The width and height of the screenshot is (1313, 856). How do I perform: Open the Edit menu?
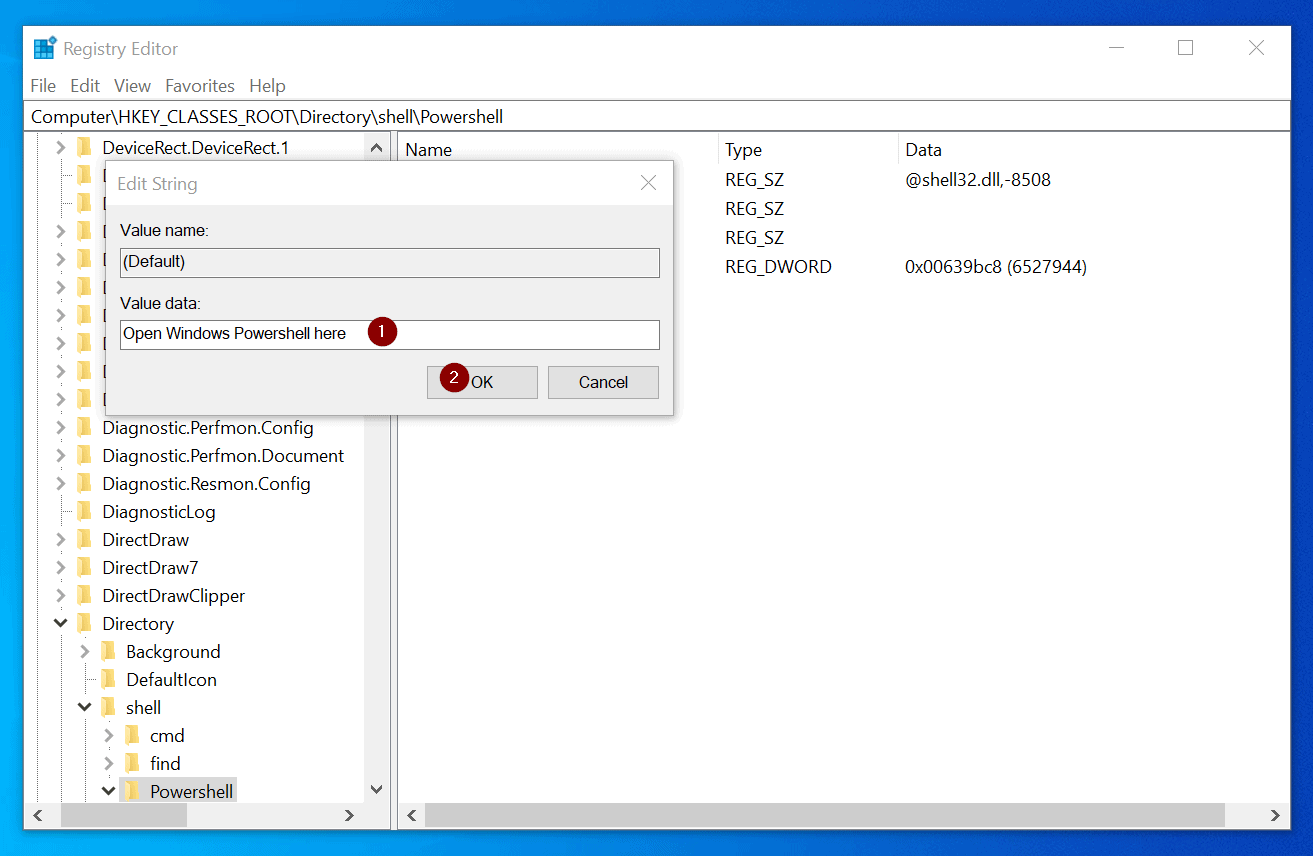tap(85, 86)
